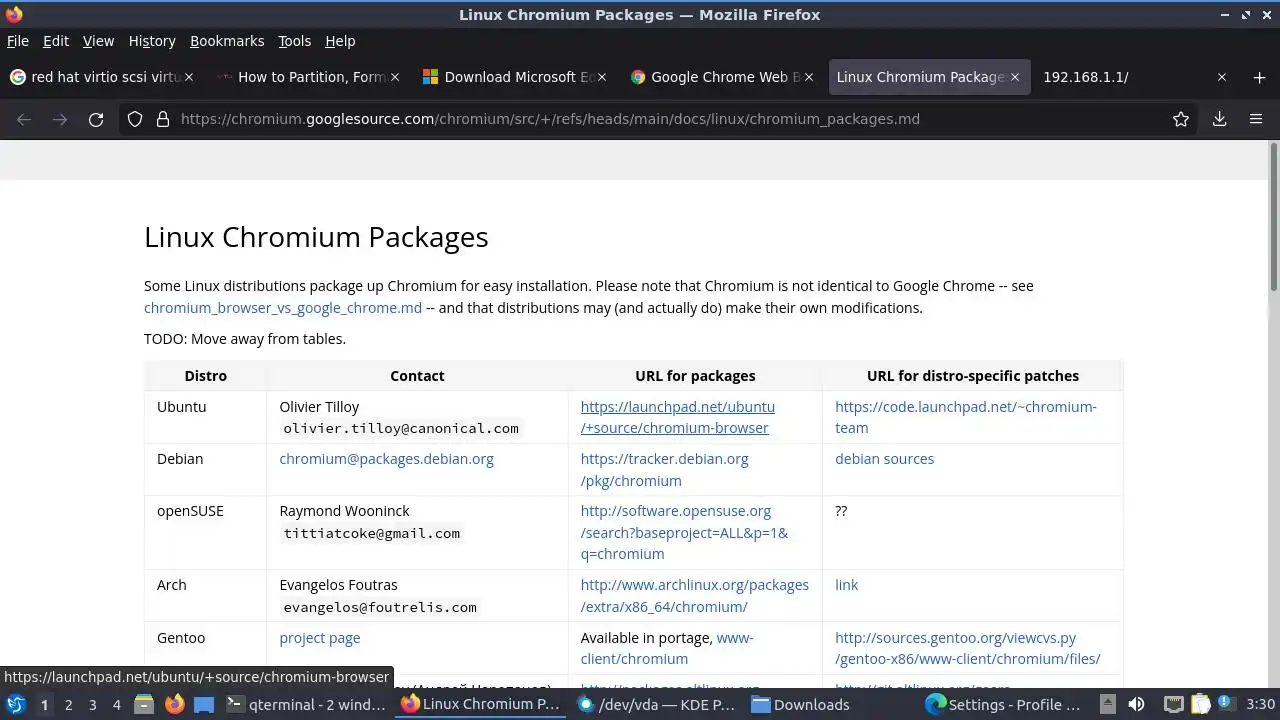Go back to the previous page
This screenshot has height=720, width=1280.
24,119
